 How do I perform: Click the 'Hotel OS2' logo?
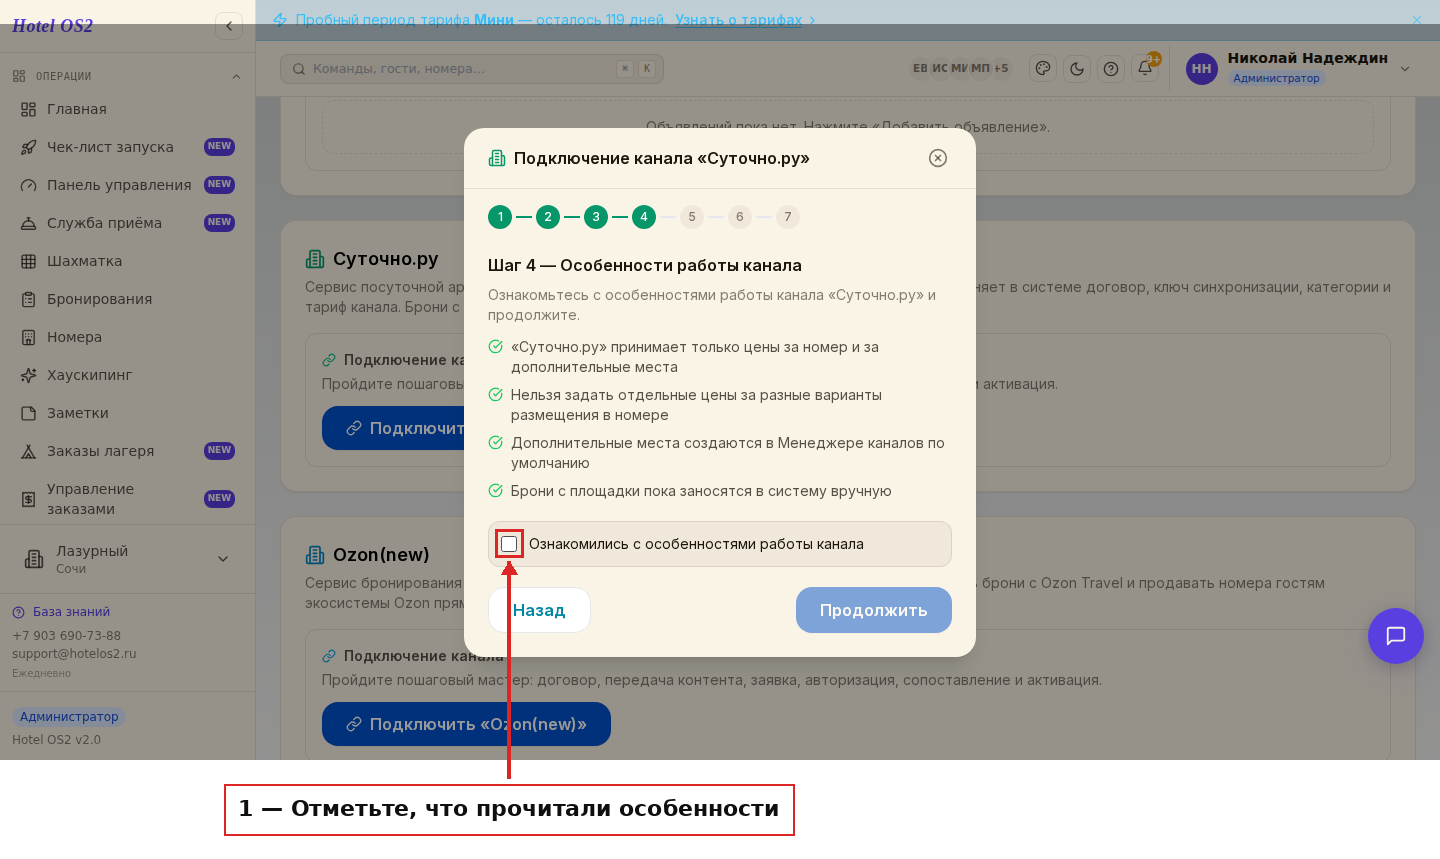52,26
